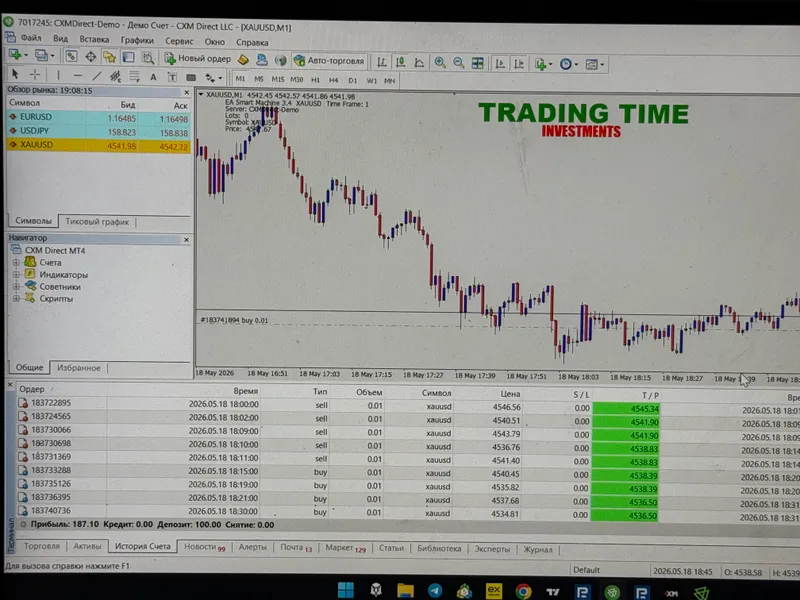The height and width of the screenshot is (600, 800).
Task: Expand the Скрипты tree node
Action: click(x=16, y=298)
